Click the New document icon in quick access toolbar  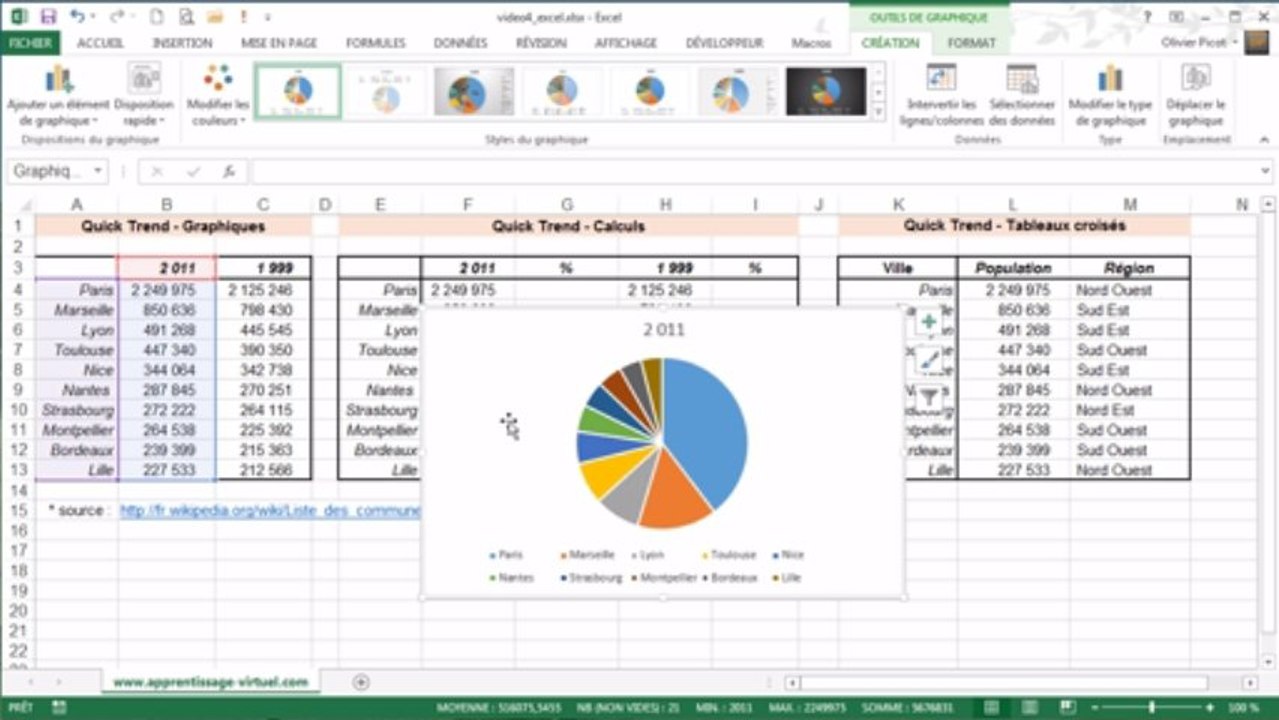(x=157, y=17)
